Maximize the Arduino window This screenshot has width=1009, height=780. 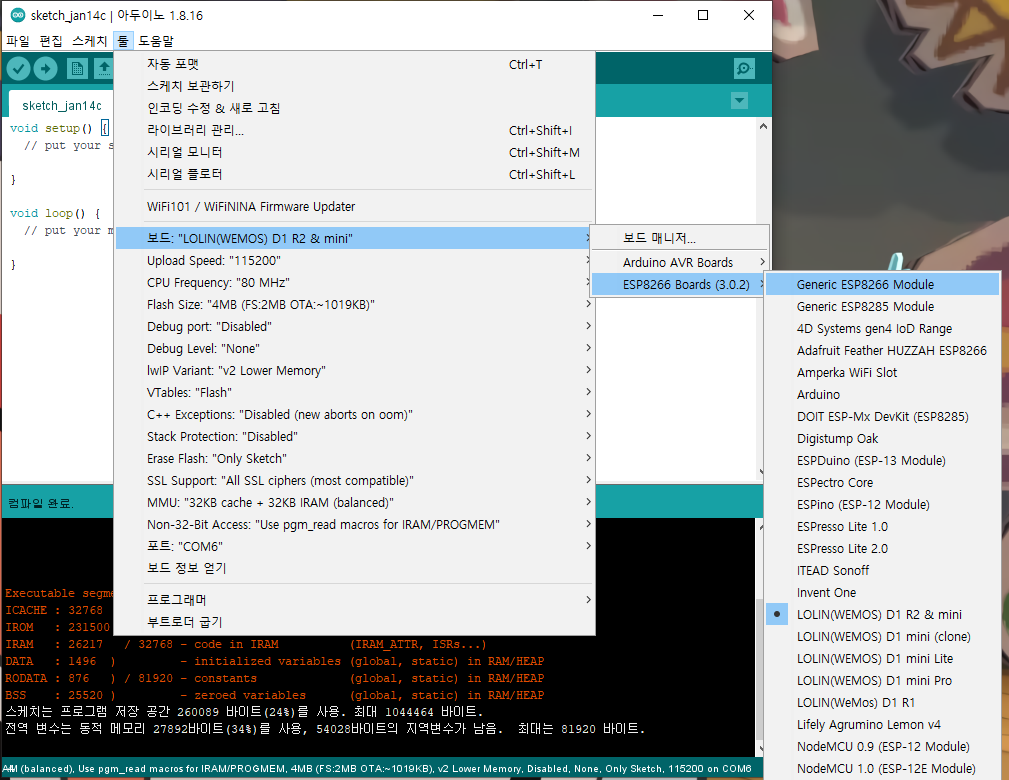coord(703,15)
